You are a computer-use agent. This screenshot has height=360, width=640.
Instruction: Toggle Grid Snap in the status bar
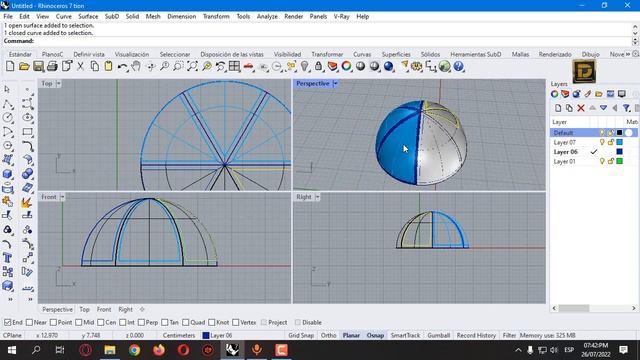301,336
